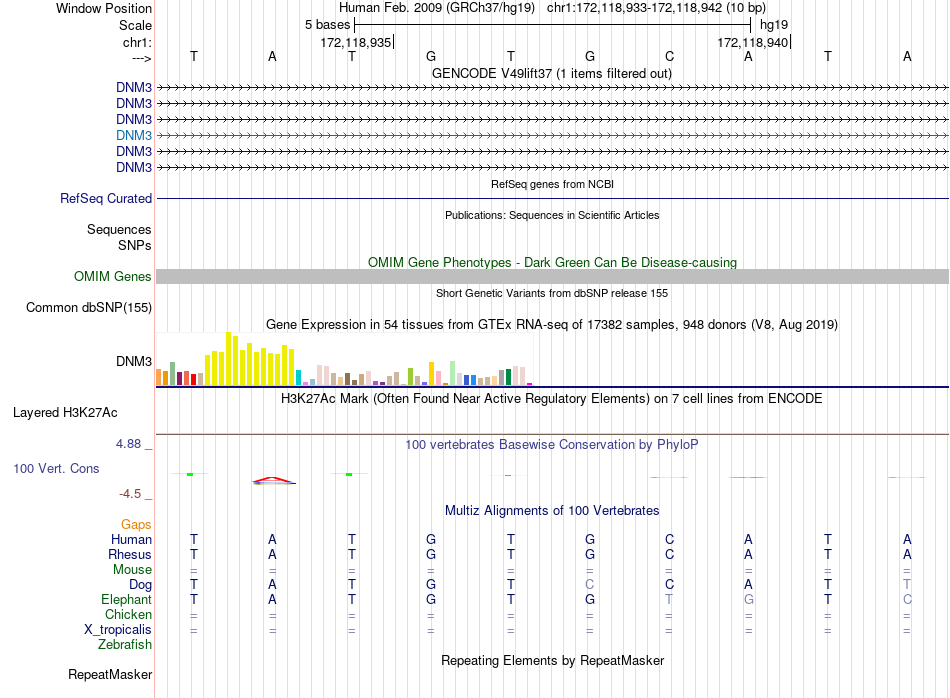Click the C base in the Human row
950x698 pixels.
click(669, 539)
